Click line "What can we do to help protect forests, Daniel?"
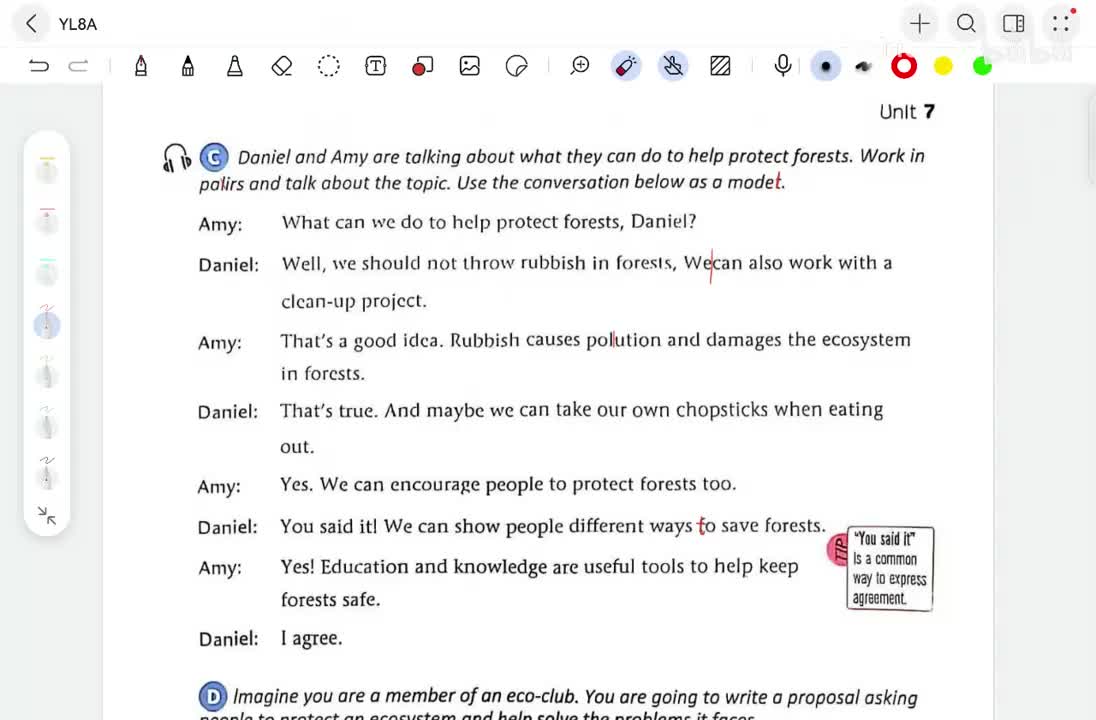 [489, 222]
